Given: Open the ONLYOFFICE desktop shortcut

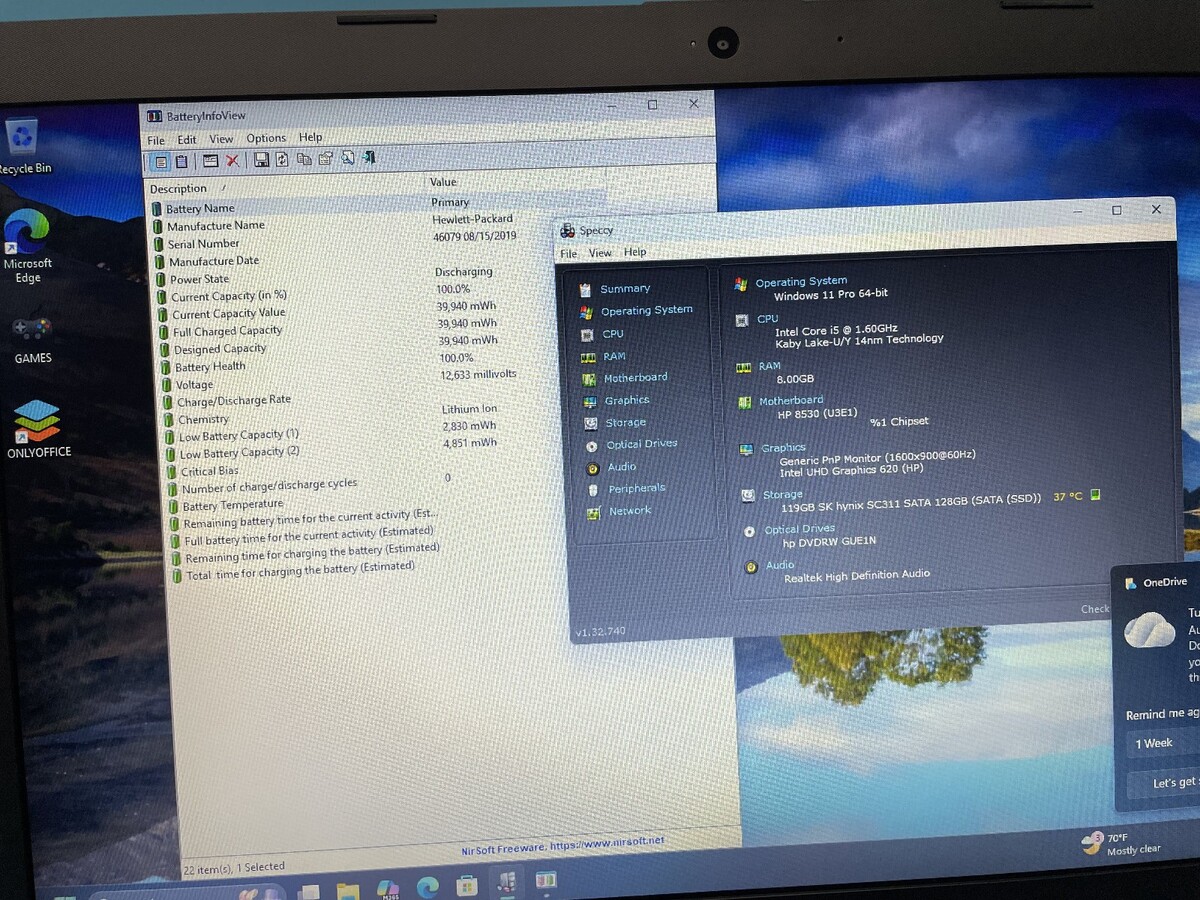Looking at the screenshot, I should click(38, 425).
